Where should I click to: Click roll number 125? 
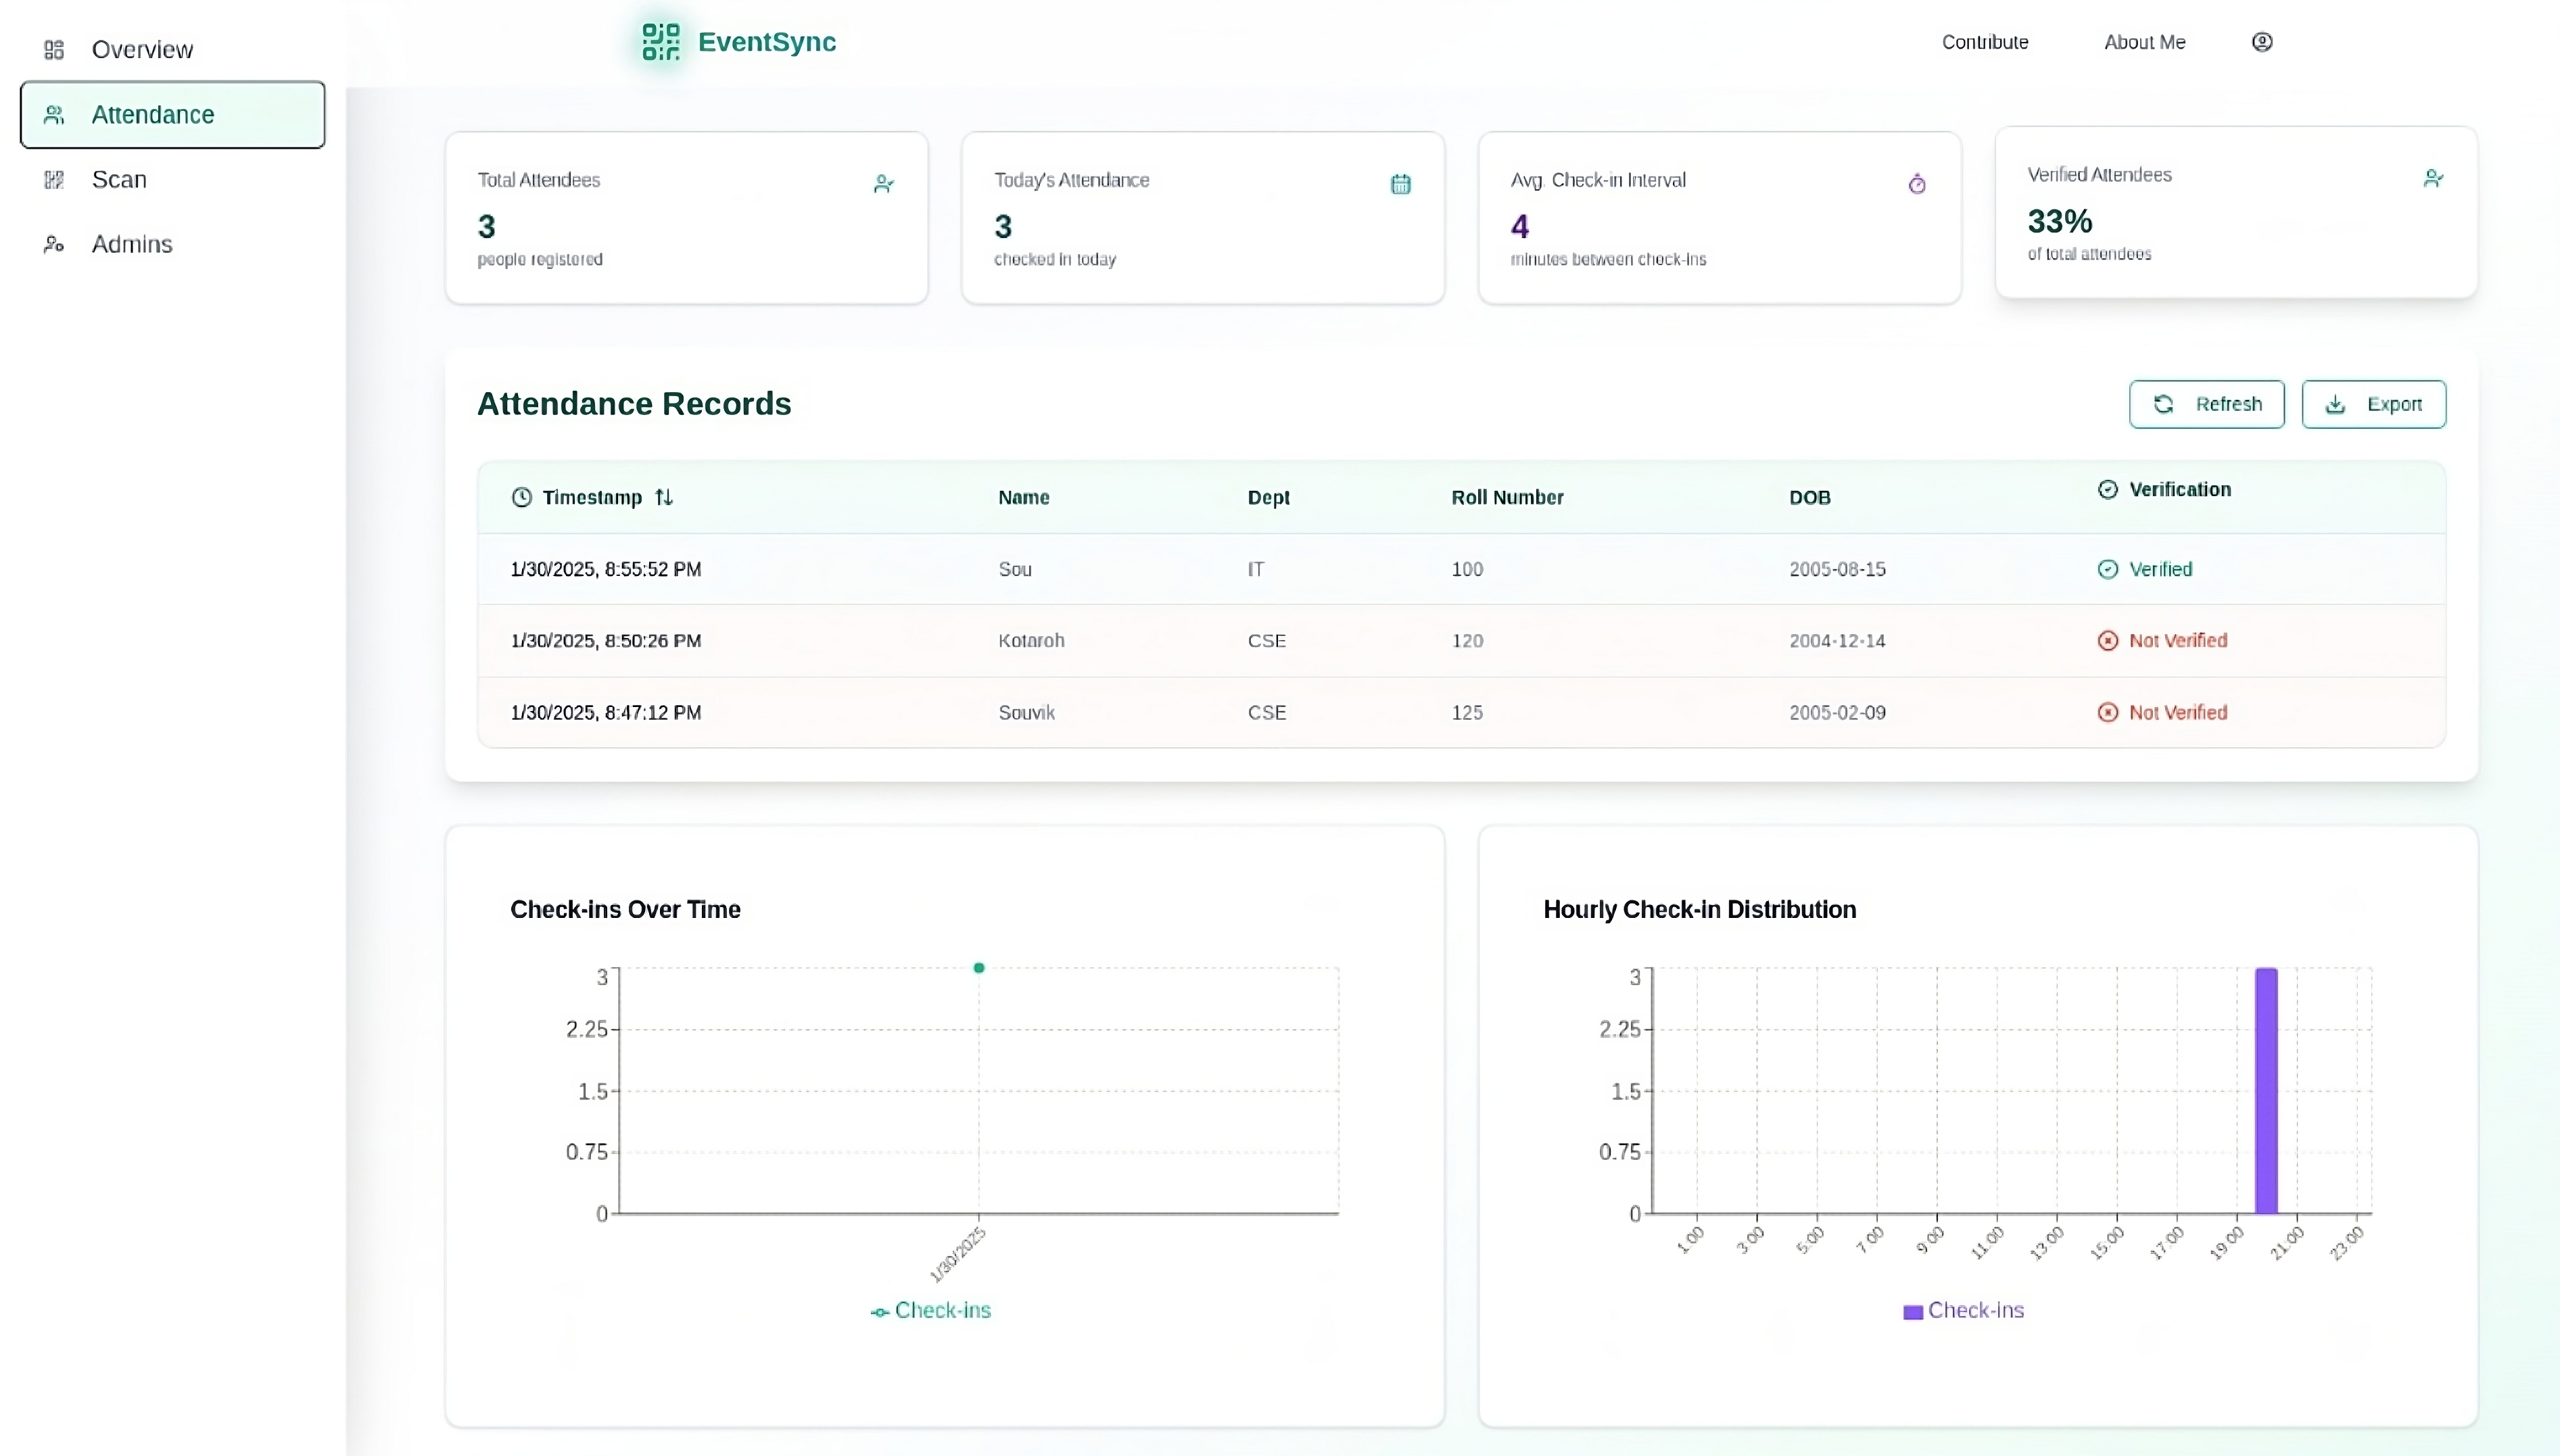(x=1467, y=712)
